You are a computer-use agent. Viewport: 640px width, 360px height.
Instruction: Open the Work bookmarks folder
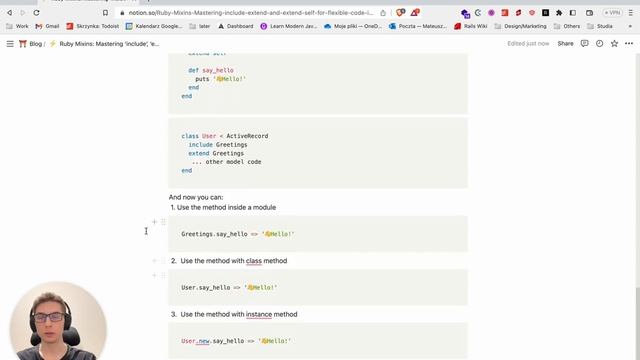pos(17,26)
